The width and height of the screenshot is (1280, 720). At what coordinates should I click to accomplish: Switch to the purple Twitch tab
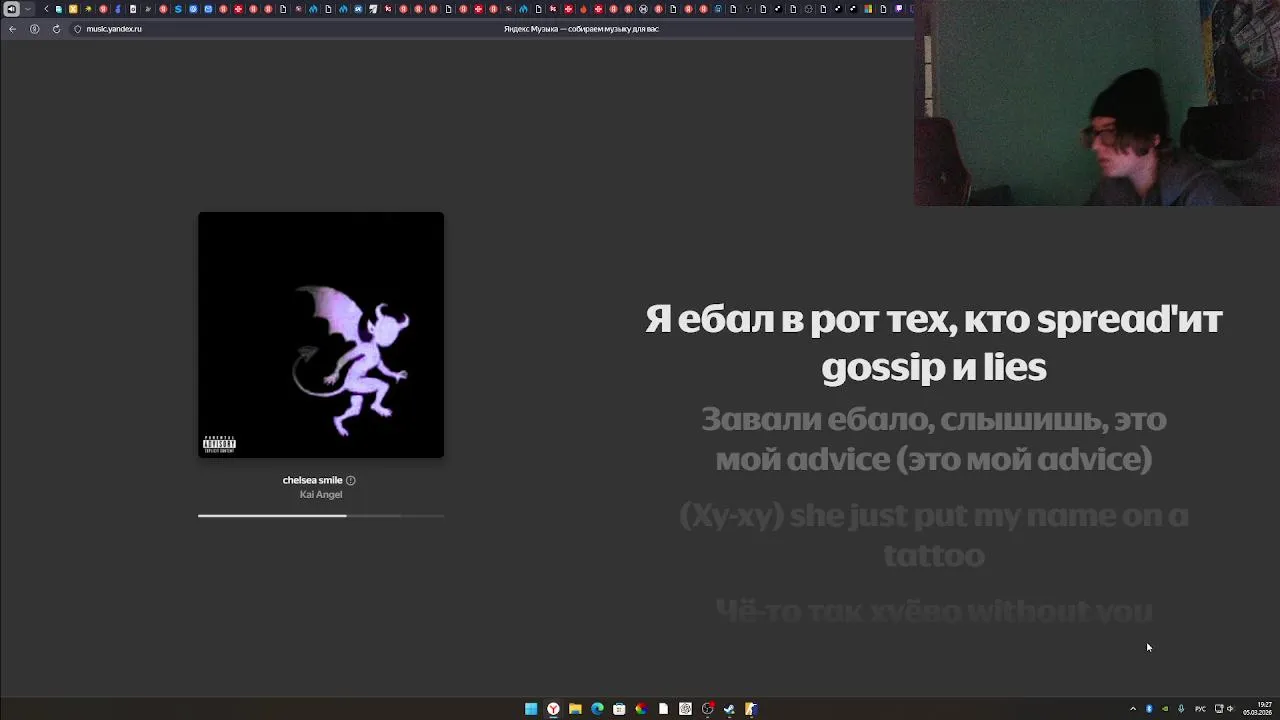click(x=899, y=9)
